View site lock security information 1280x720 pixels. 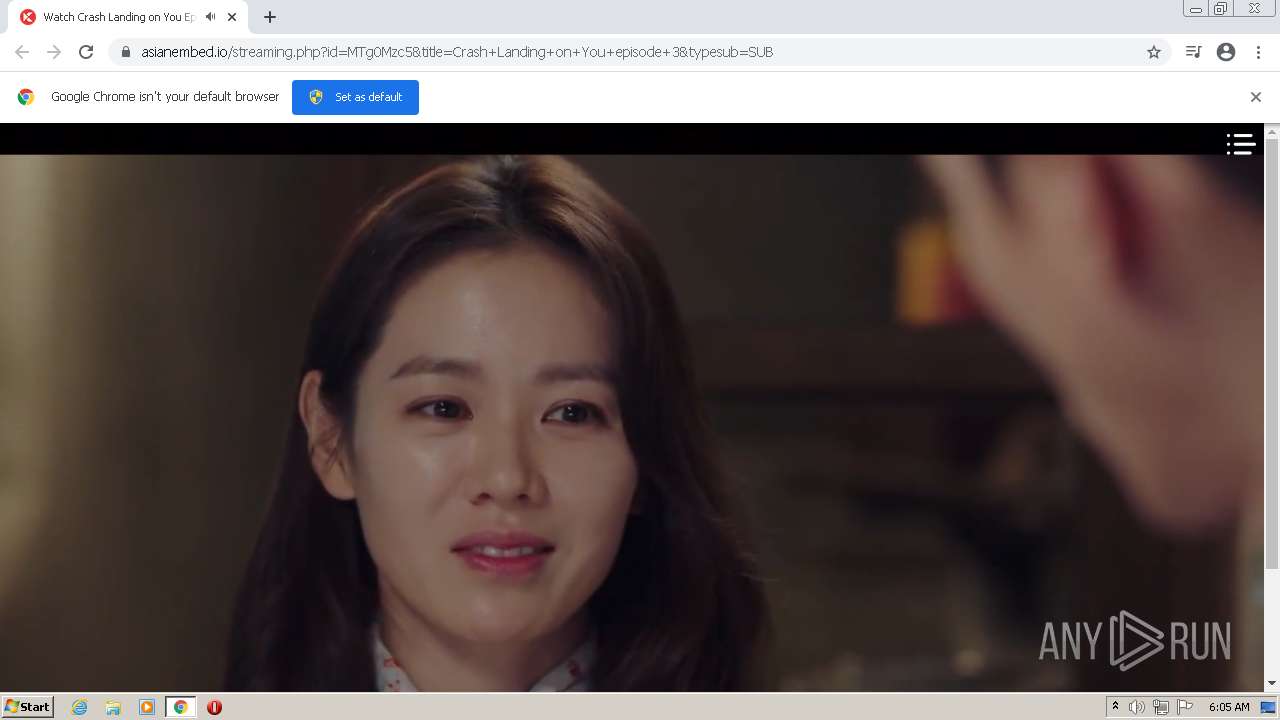pyautogui.click(x=126, y=52)
